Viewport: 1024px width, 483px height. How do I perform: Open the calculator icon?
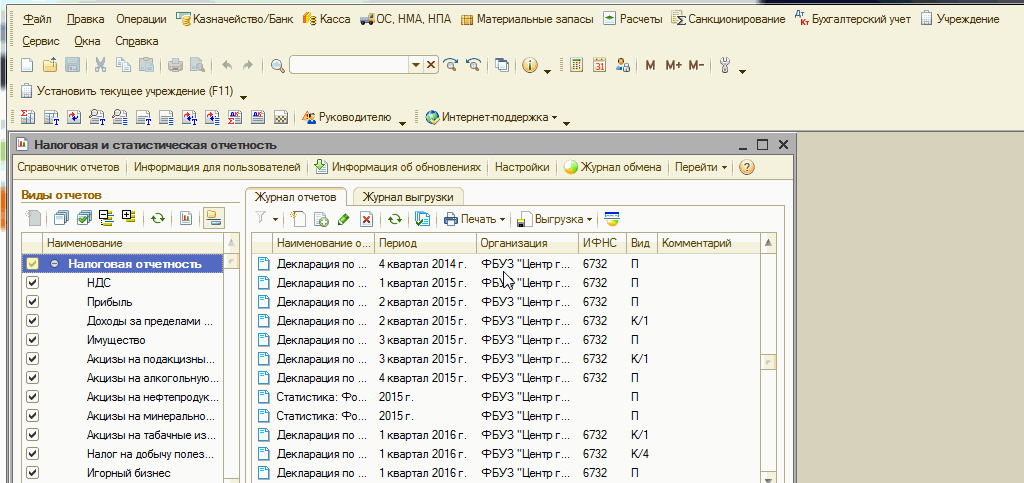point(576,65)
